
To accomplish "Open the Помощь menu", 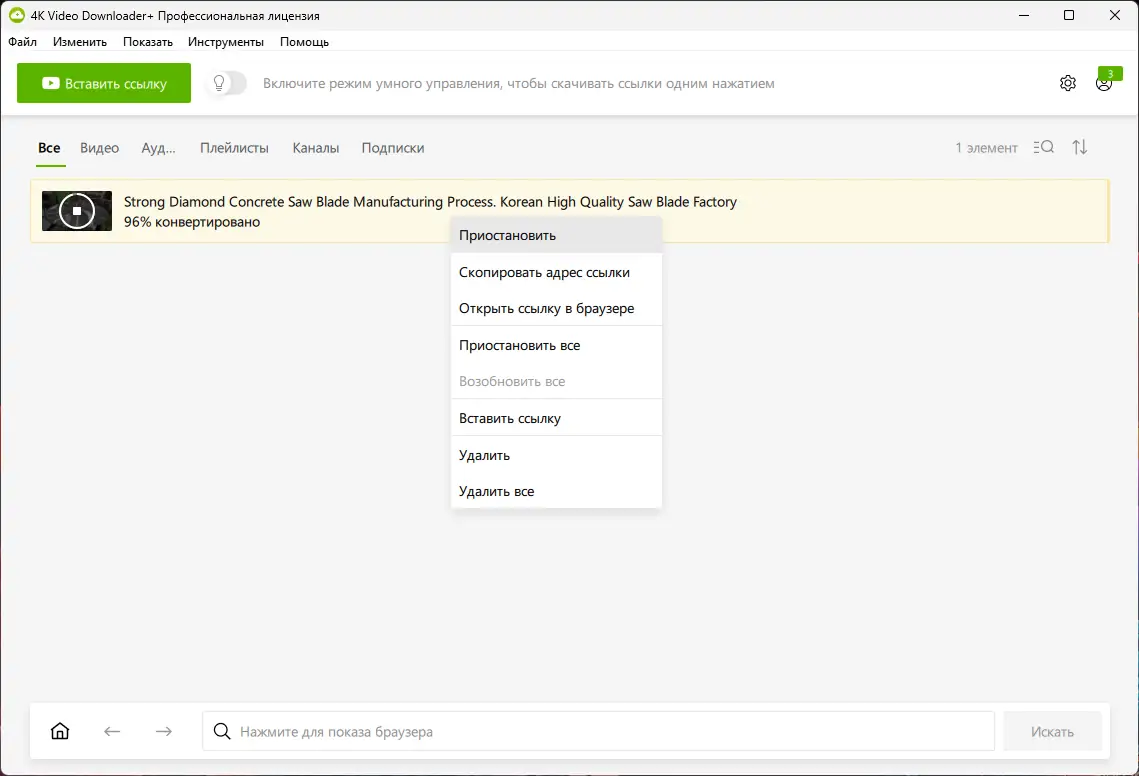I will point(304,41).
